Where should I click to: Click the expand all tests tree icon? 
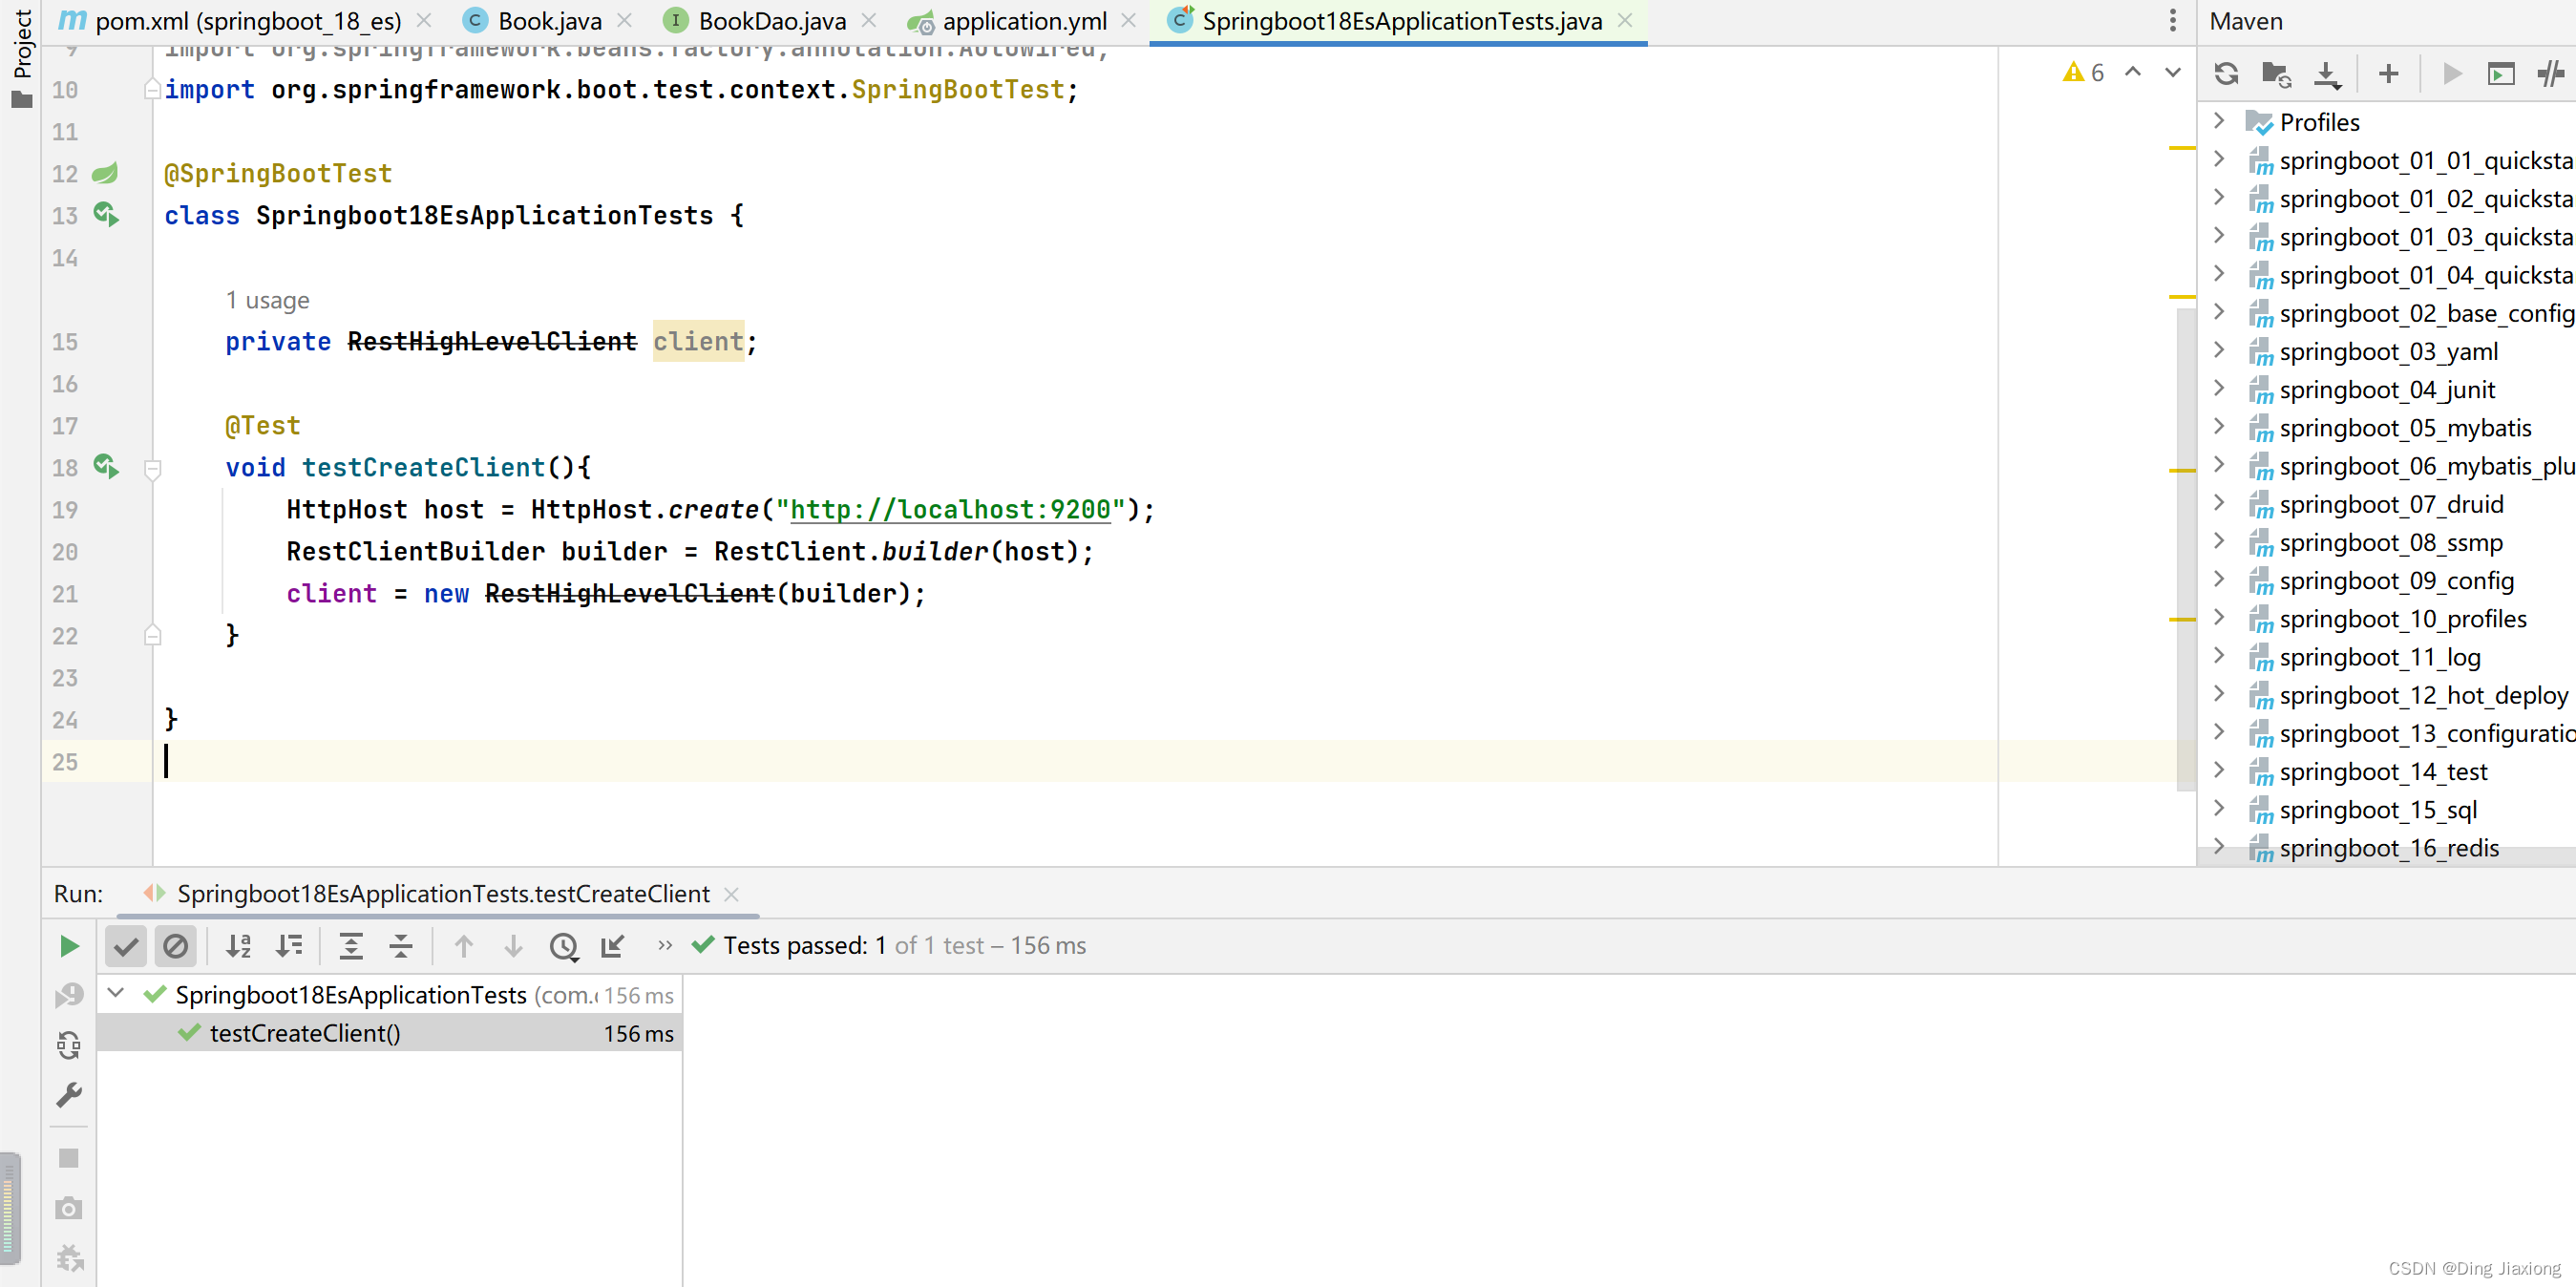(348, 945)
